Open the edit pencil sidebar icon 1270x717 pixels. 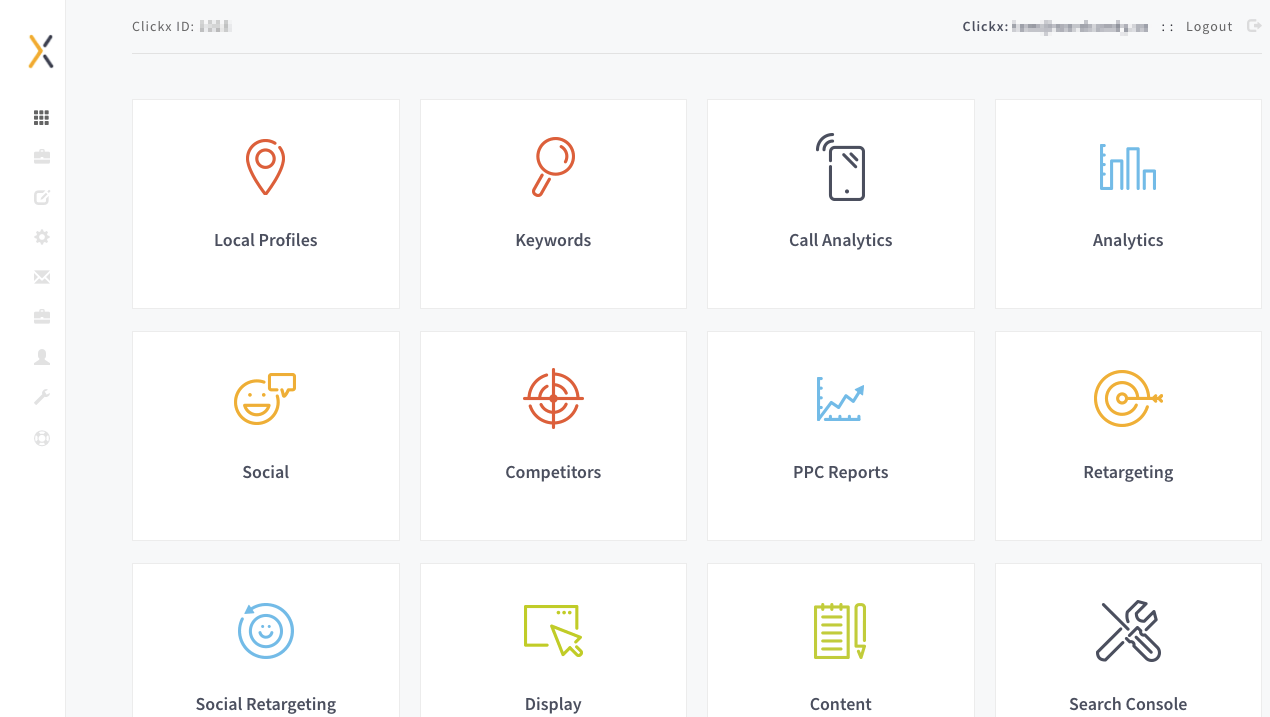[41, 197]
